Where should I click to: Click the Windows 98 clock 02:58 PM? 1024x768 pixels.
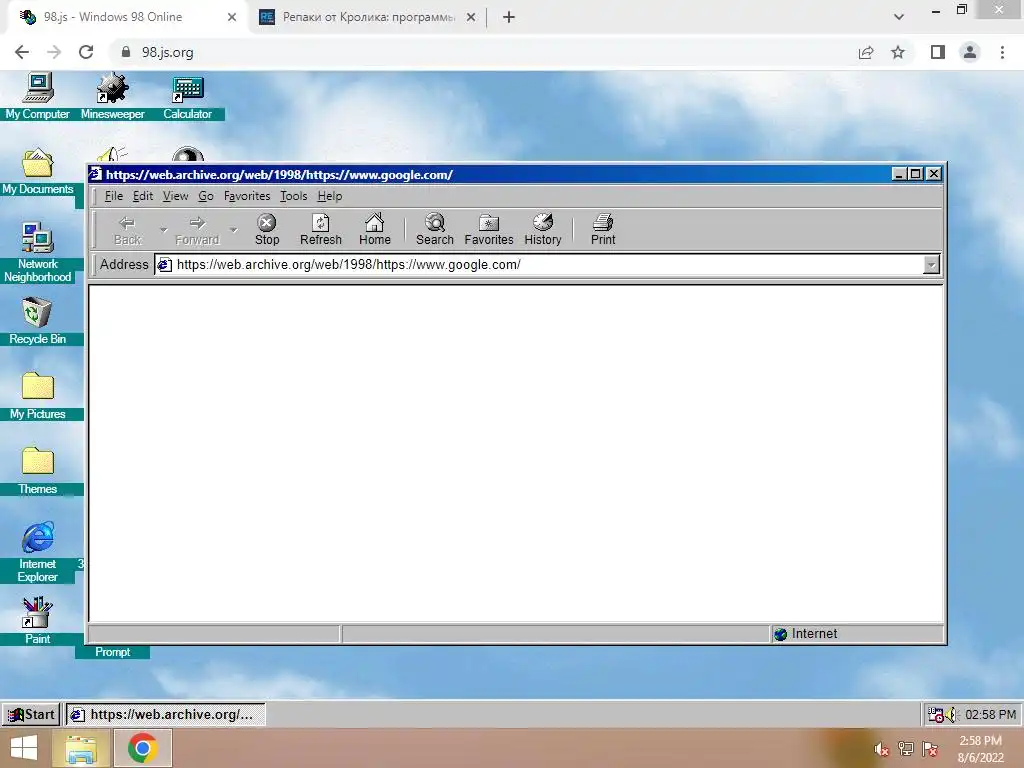[990, 715]
